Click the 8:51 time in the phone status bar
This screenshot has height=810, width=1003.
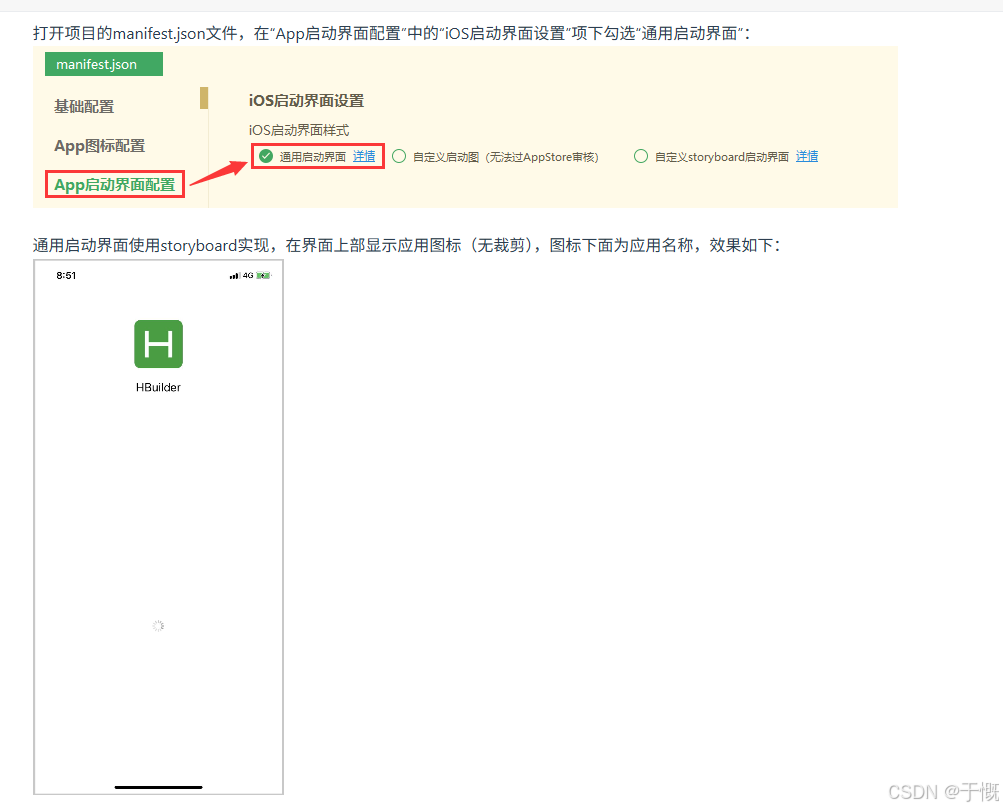click(x=66, y=276)
